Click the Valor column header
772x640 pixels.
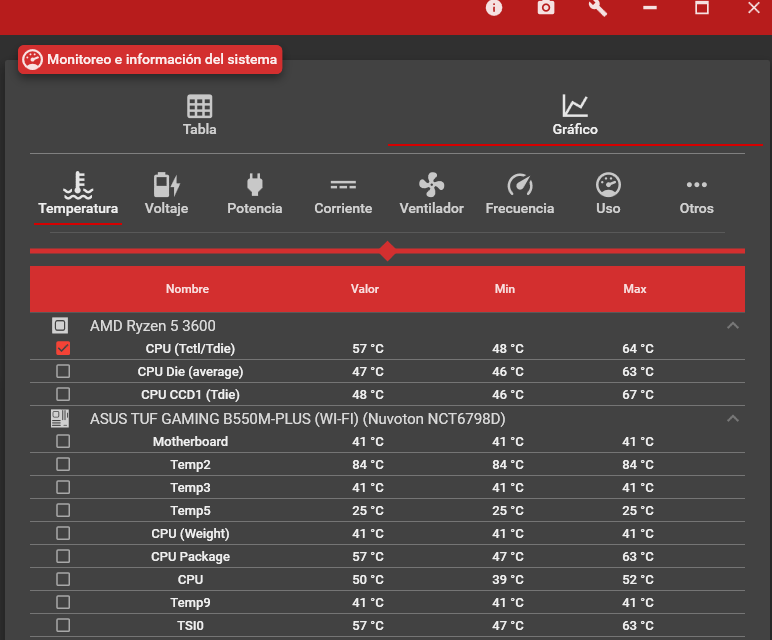[365, 289]
